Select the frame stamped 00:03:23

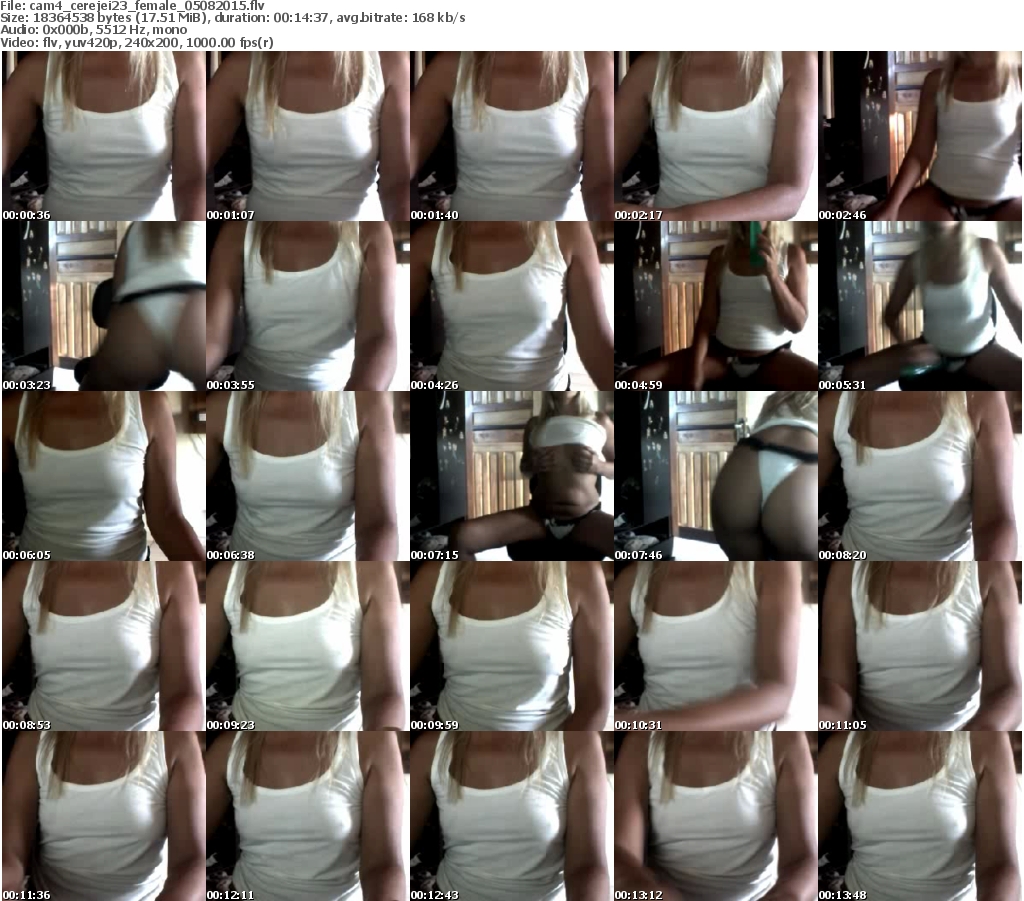coord(104,306)
